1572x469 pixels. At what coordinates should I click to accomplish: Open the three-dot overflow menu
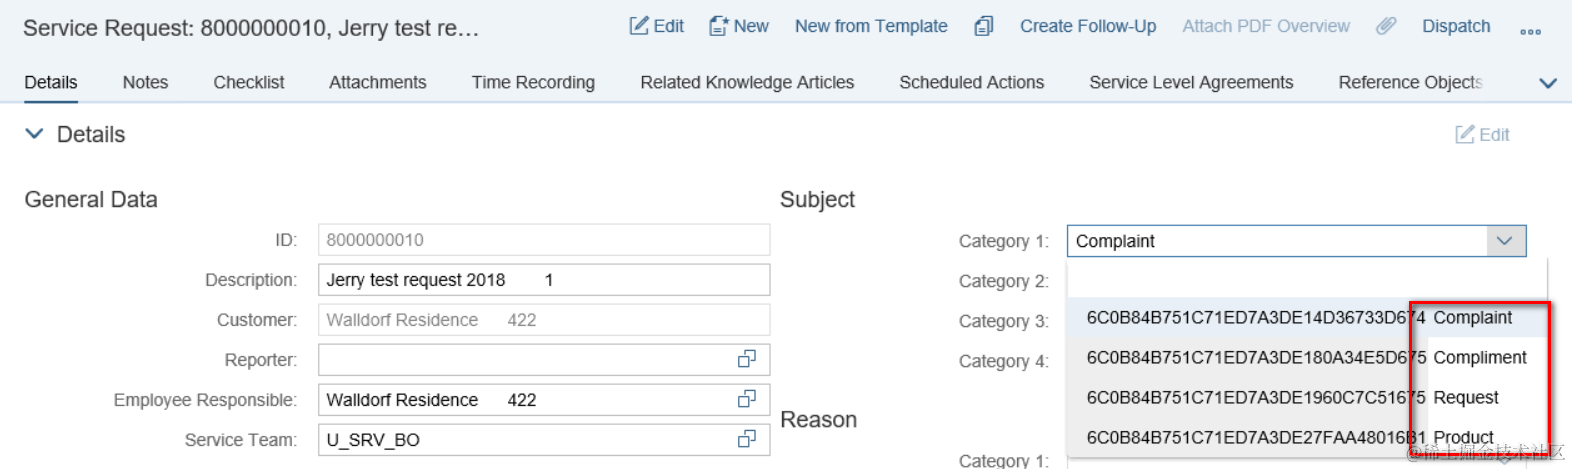(1530, 31)
